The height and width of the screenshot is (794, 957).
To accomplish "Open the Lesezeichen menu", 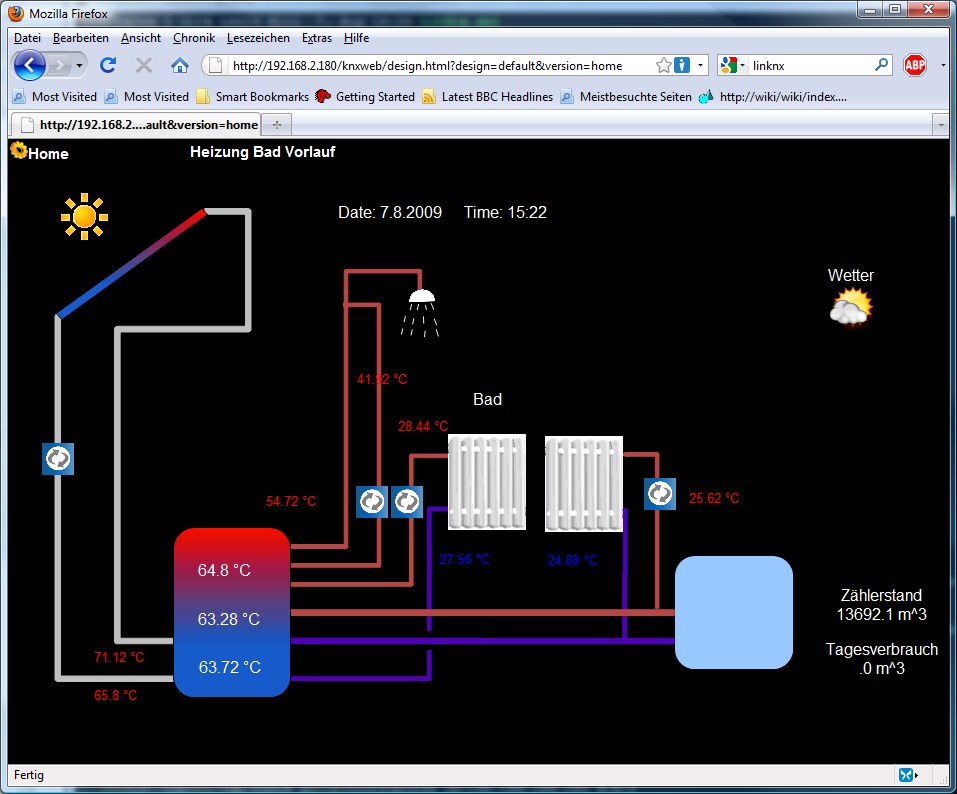I will [258, 38].
